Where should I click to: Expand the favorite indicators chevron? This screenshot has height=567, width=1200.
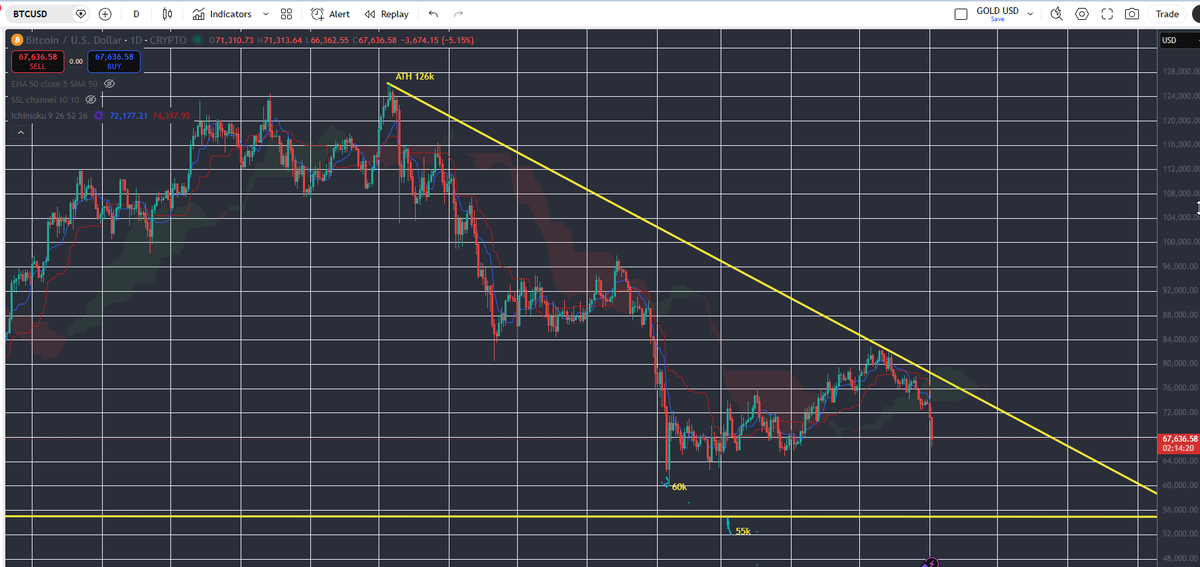(265, 14)
